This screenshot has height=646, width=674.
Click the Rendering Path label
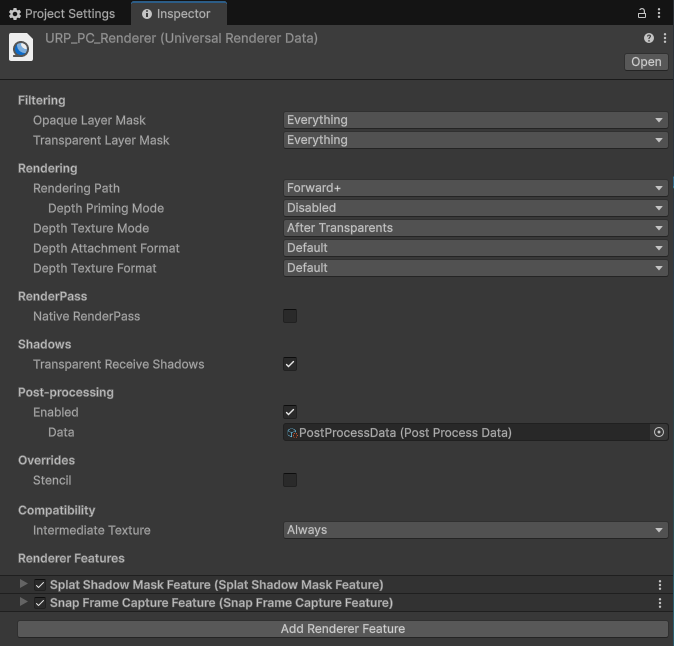point(77,188)
